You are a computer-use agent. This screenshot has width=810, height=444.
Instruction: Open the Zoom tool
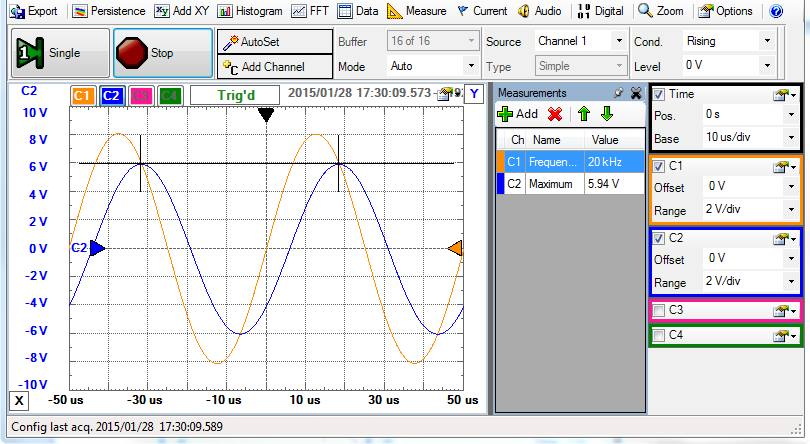point(661,11)
